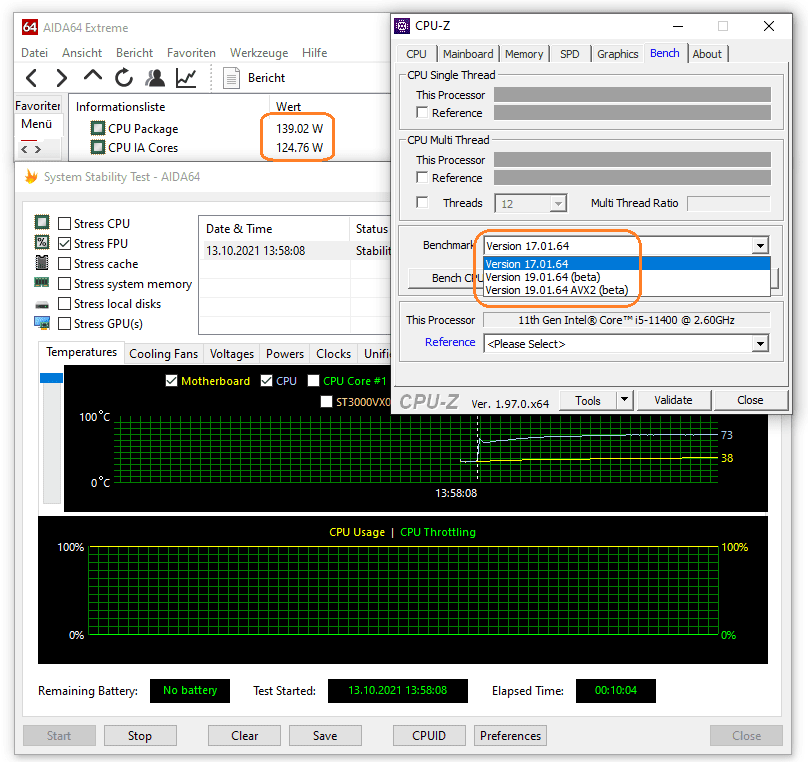Click the right scroll arrow under Menü
Viewport: 808px width, 767px height.
click(38, 150)
